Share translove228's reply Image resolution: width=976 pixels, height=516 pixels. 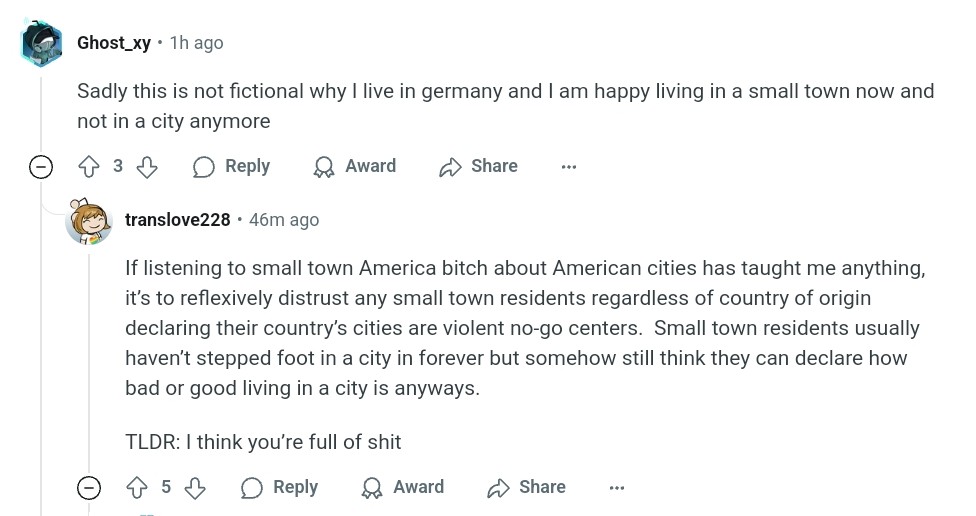pos(527,488)
